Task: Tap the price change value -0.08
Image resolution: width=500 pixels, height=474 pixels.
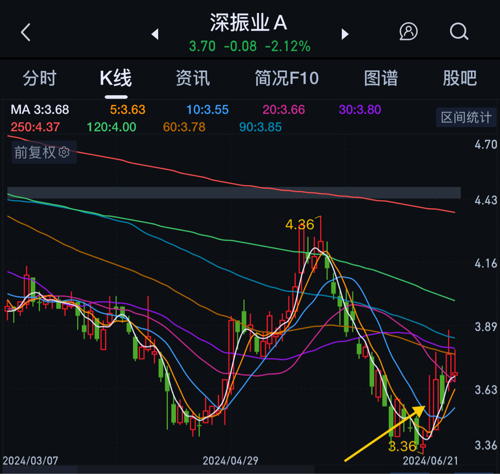Action: (240, 46)
